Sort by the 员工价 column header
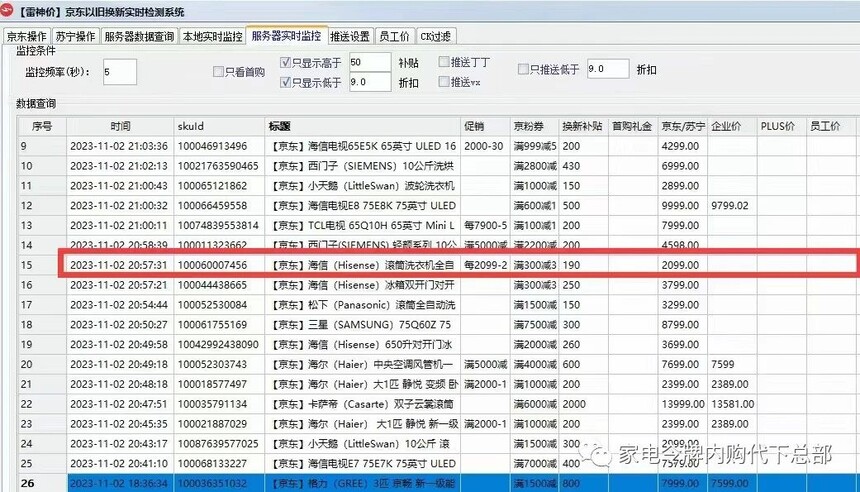This screenshot has height=492, width=860. (830, 126)
